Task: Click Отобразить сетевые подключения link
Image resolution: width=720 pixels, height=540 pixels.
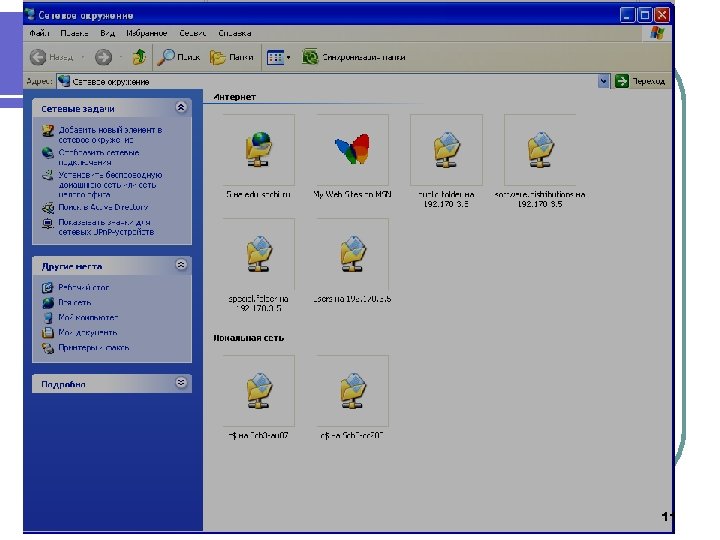Action: (x=99, y=157)
